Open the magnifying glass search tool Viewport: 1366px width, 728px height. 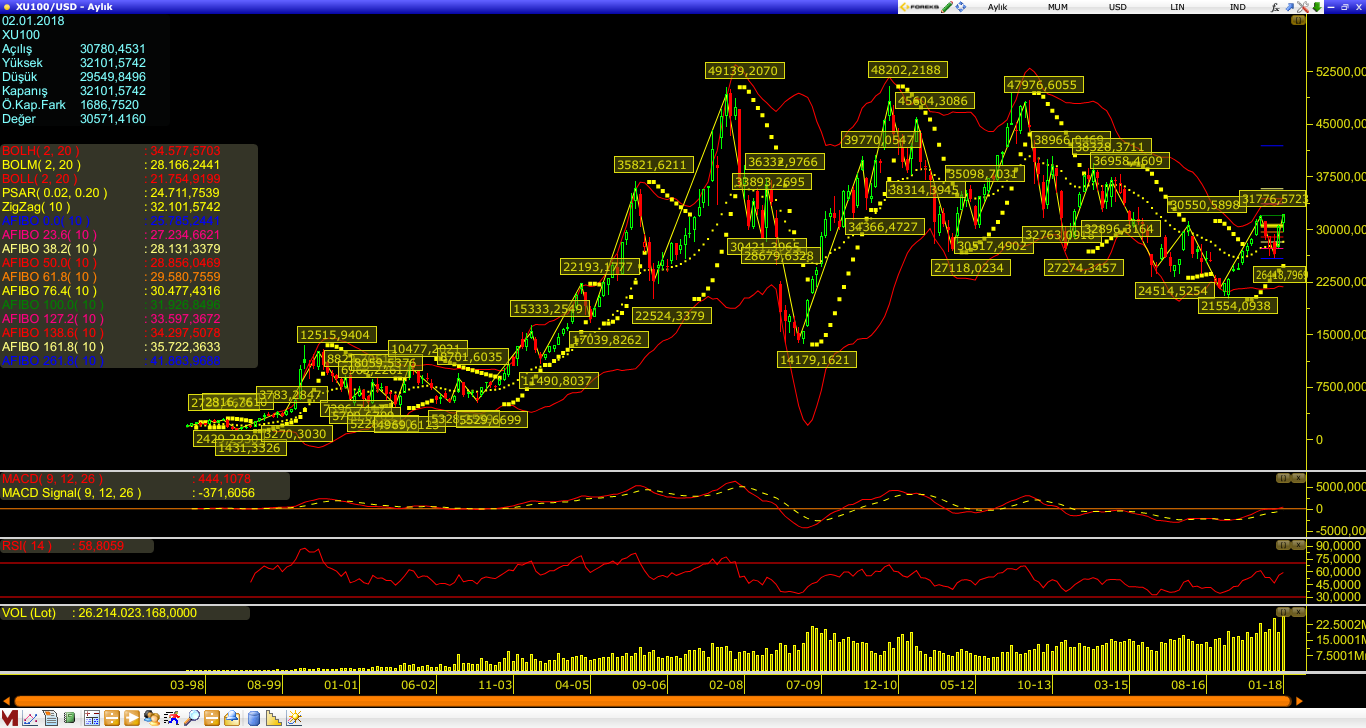point(191,718)
